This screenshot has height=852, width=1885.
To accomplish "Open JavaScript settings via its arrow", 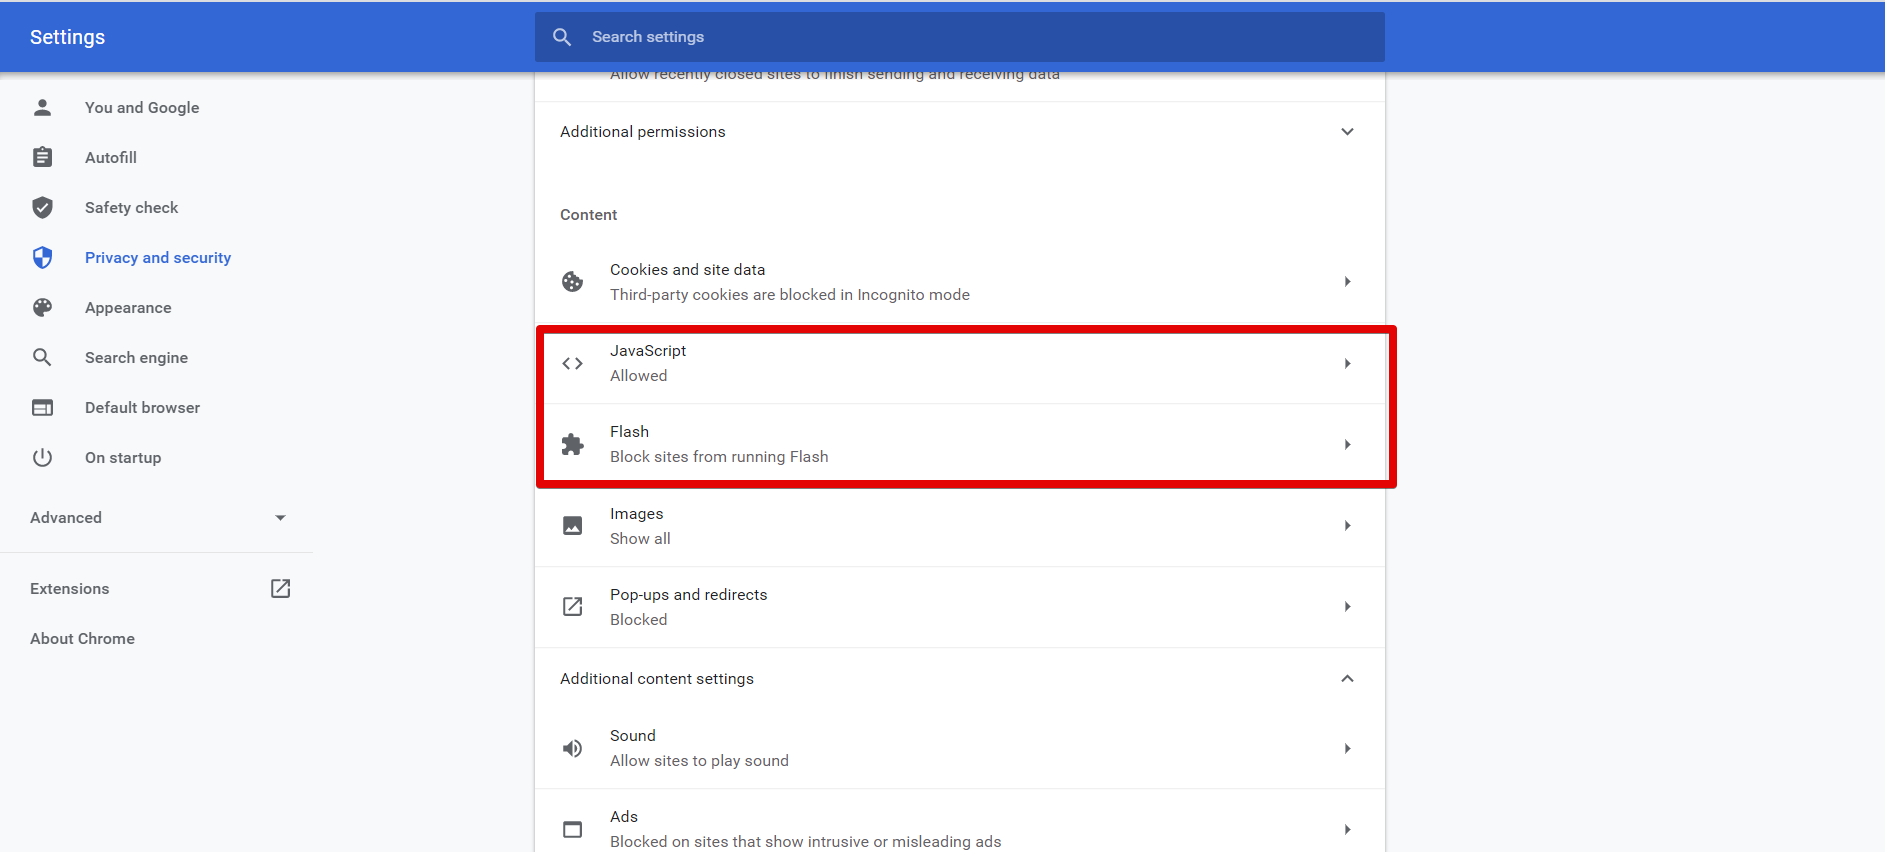I will coord(1347,363).
